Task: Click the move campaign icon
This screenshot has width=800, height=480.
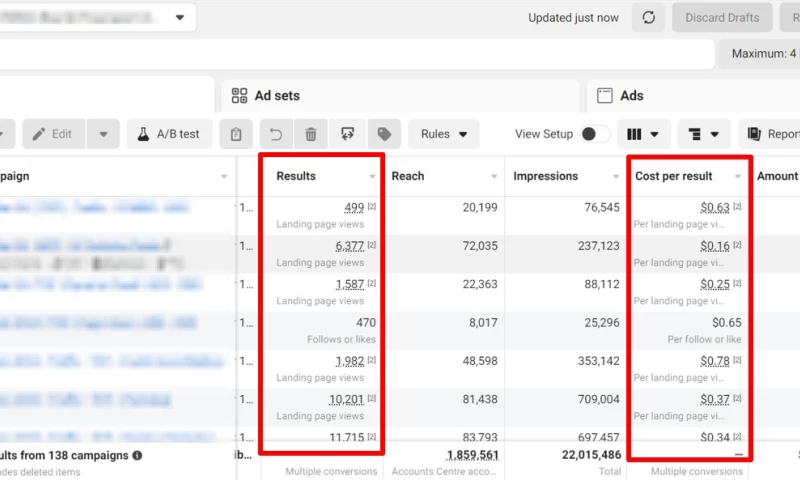Action: [347, 134]
